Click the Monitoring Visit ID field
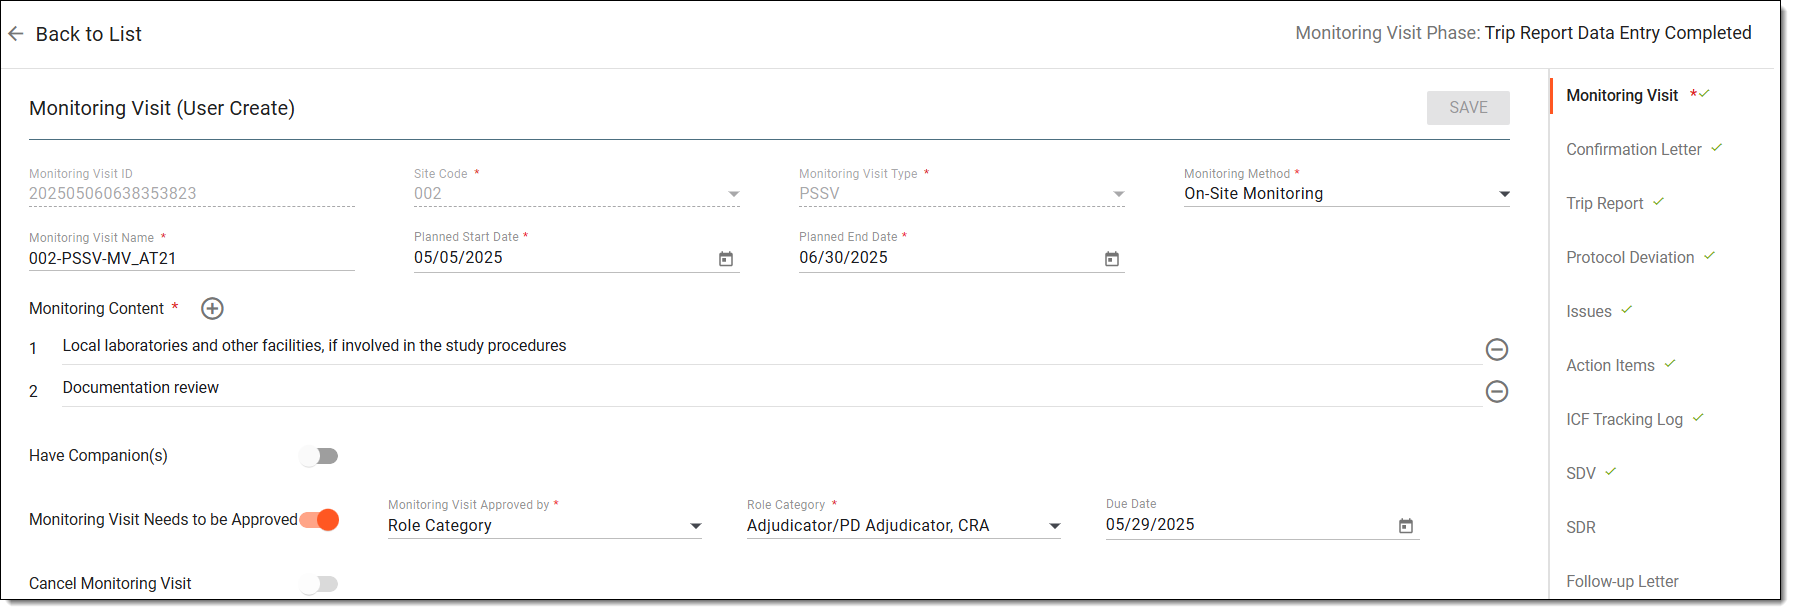1793x612 pixels. point(192,193)
